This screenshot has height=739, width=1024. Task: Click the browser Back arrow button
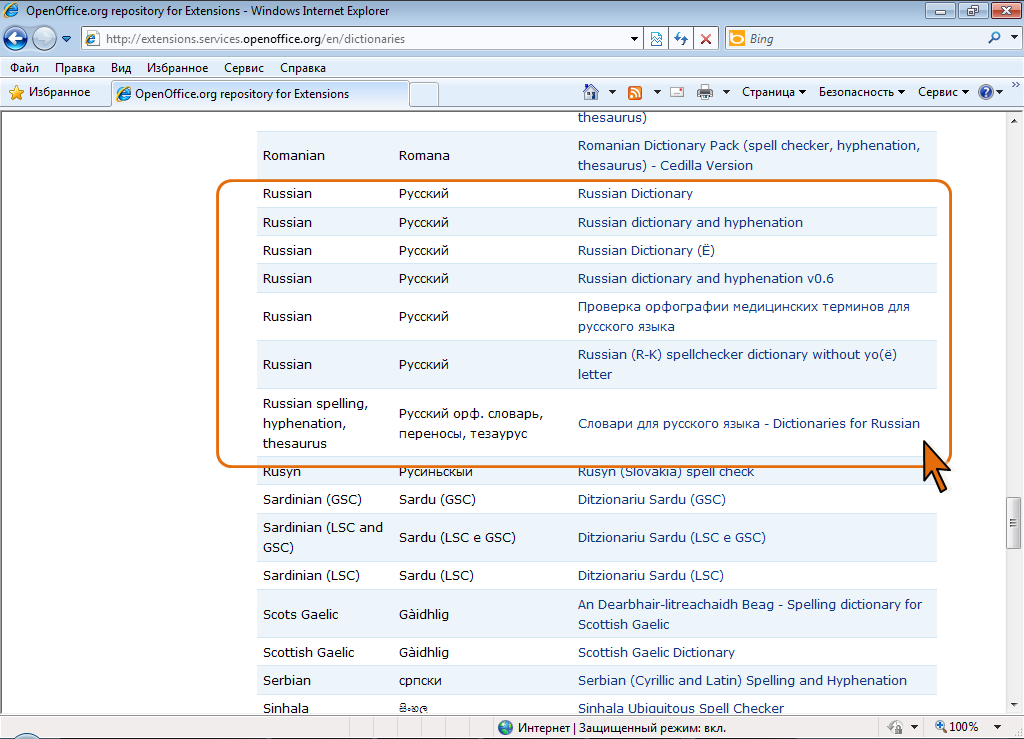[x=16, y=39]
